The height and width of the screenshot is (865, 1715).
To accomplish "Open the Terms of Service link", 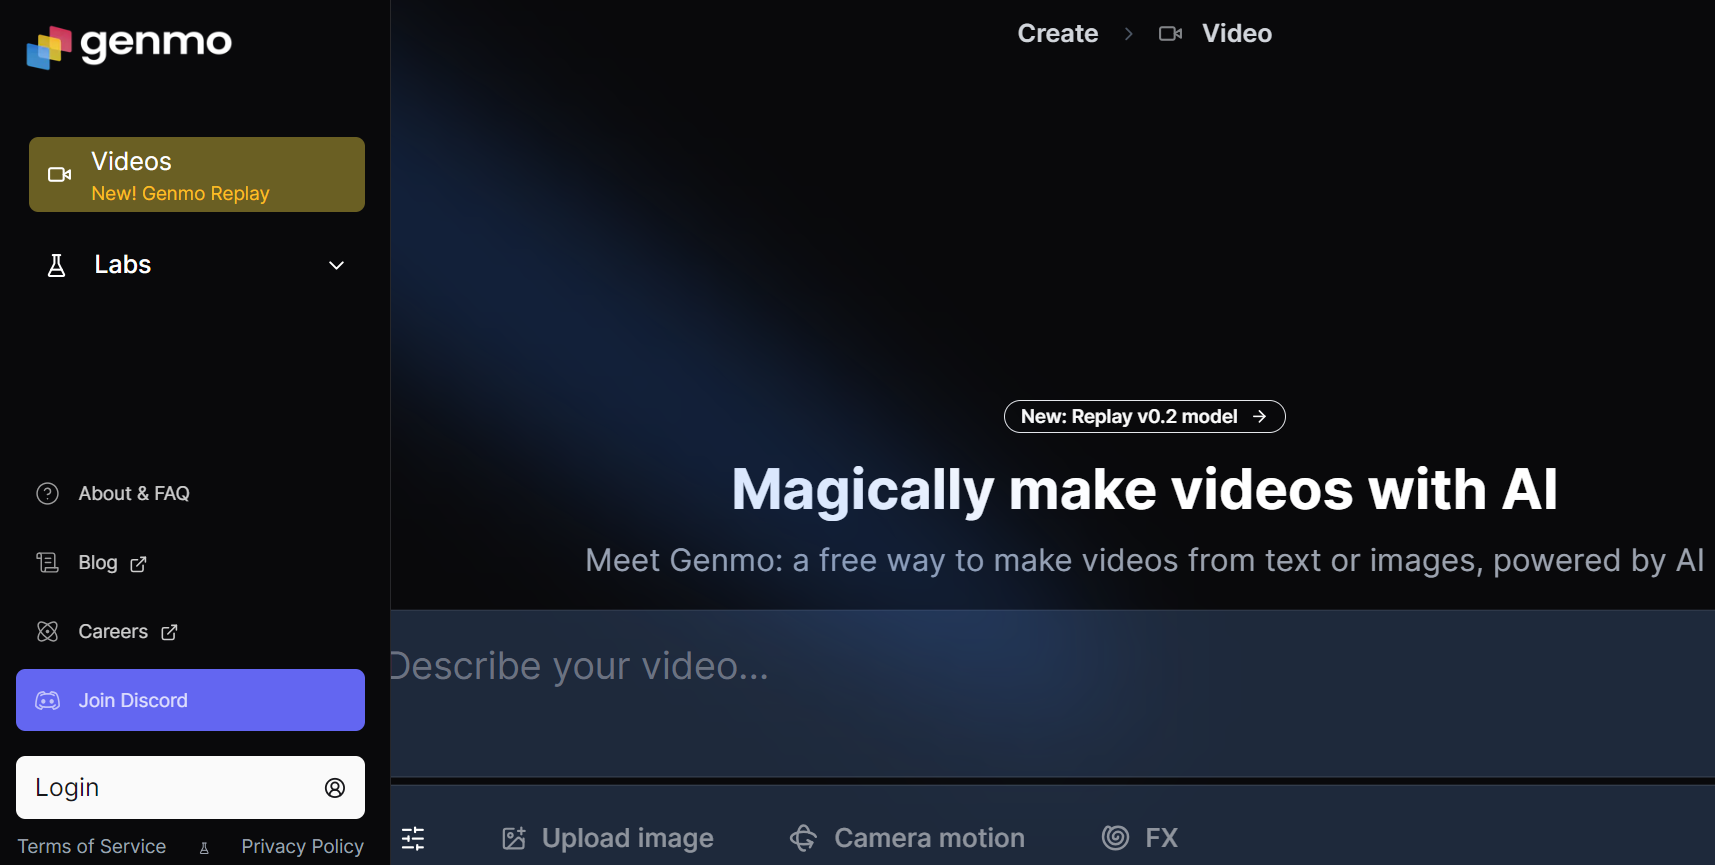I will [92, 847].
